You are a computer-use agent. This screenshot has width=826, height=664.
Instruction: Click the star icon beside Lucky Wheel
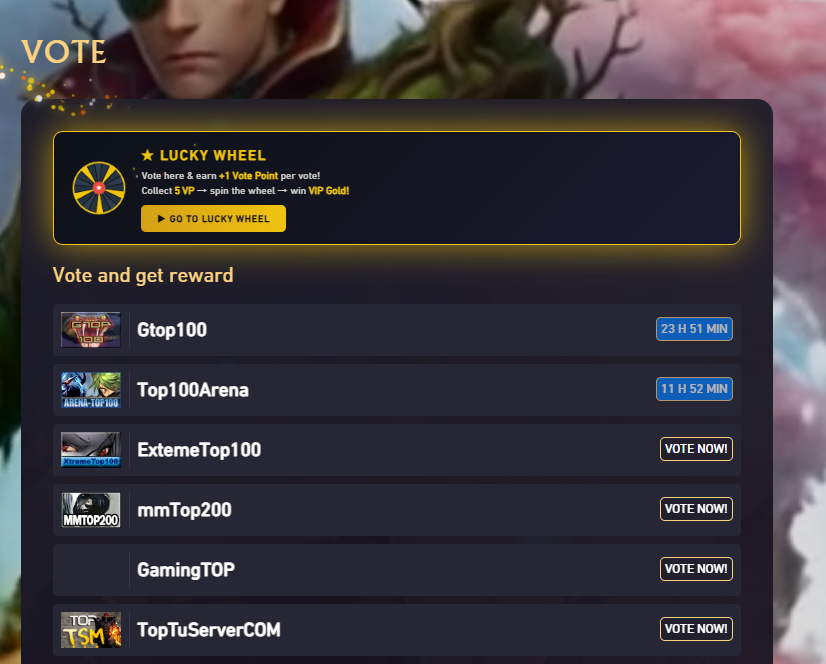[148, 155]
